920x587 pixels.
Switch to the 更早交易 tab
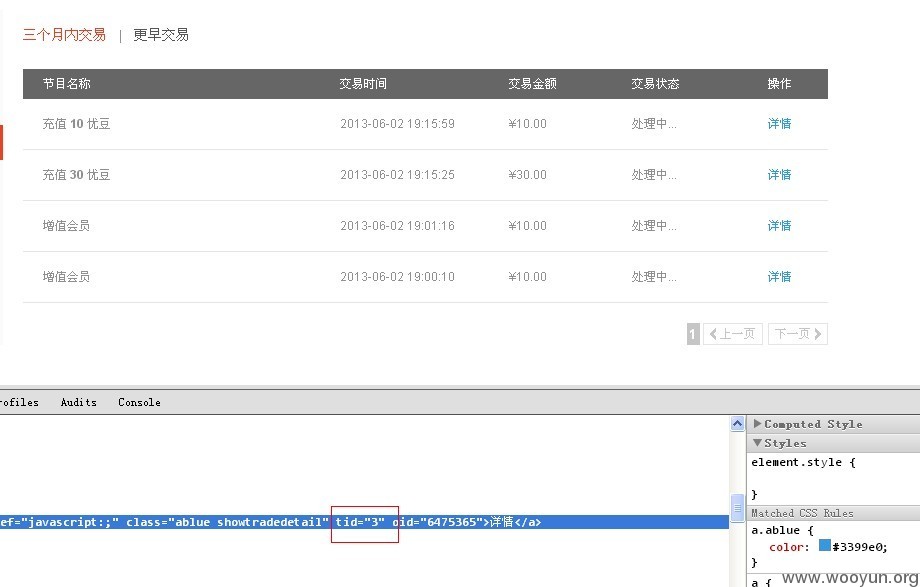click(x=161, y=35)
